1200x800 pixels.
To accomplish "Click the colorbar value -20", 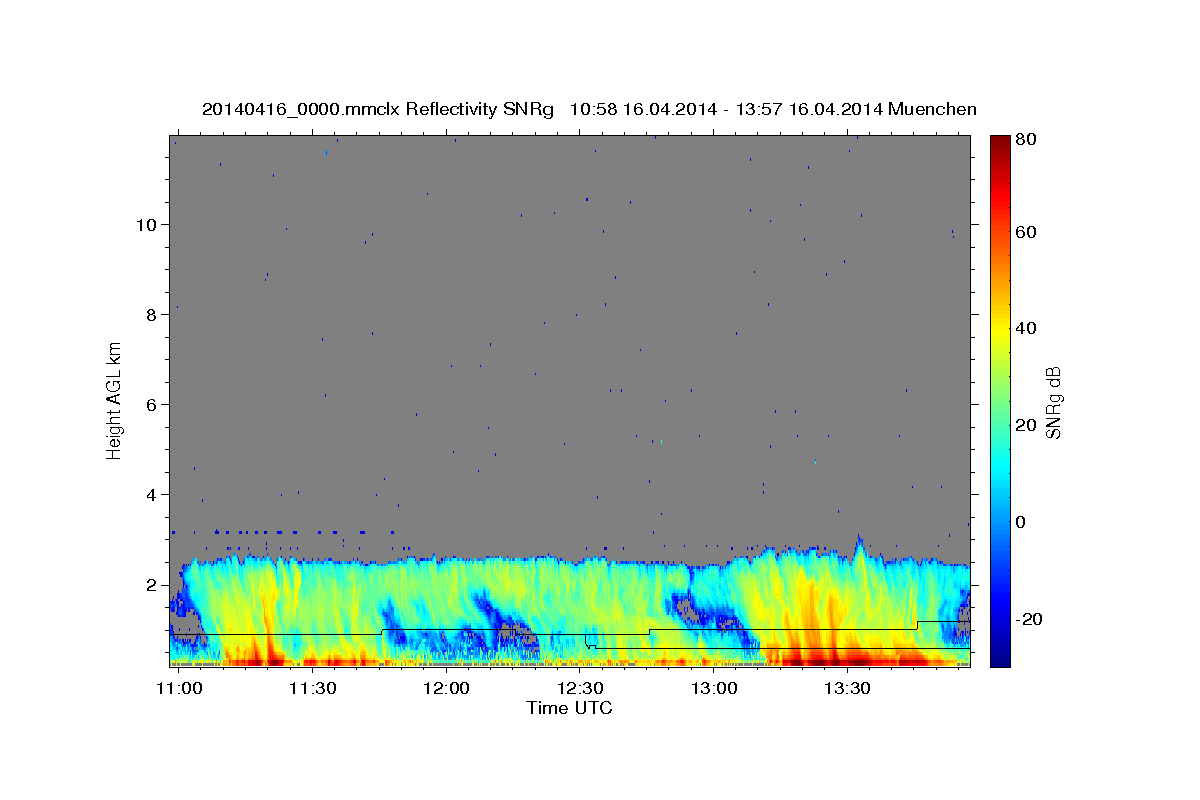I will point(1028,619).
